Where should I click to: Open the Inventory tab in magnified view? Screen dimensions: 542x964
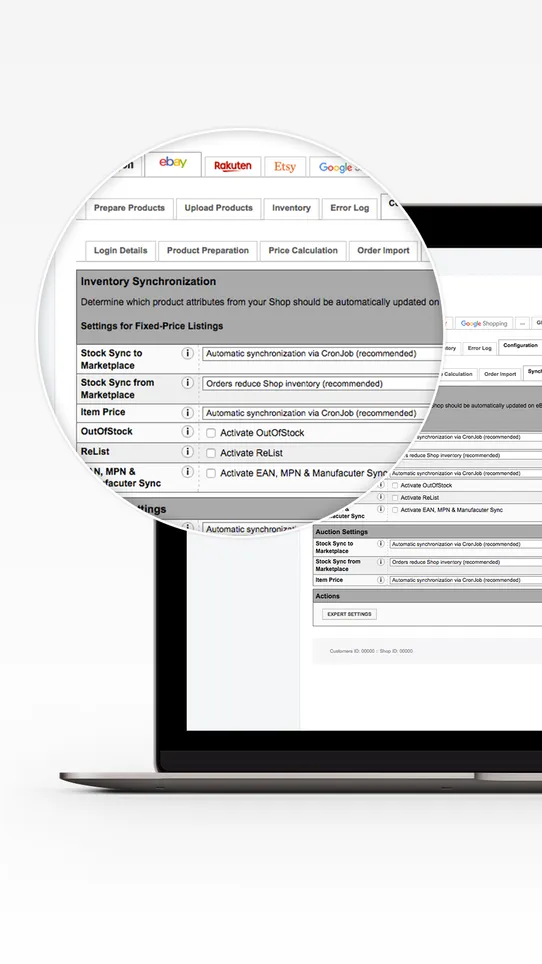pos(291,208)
